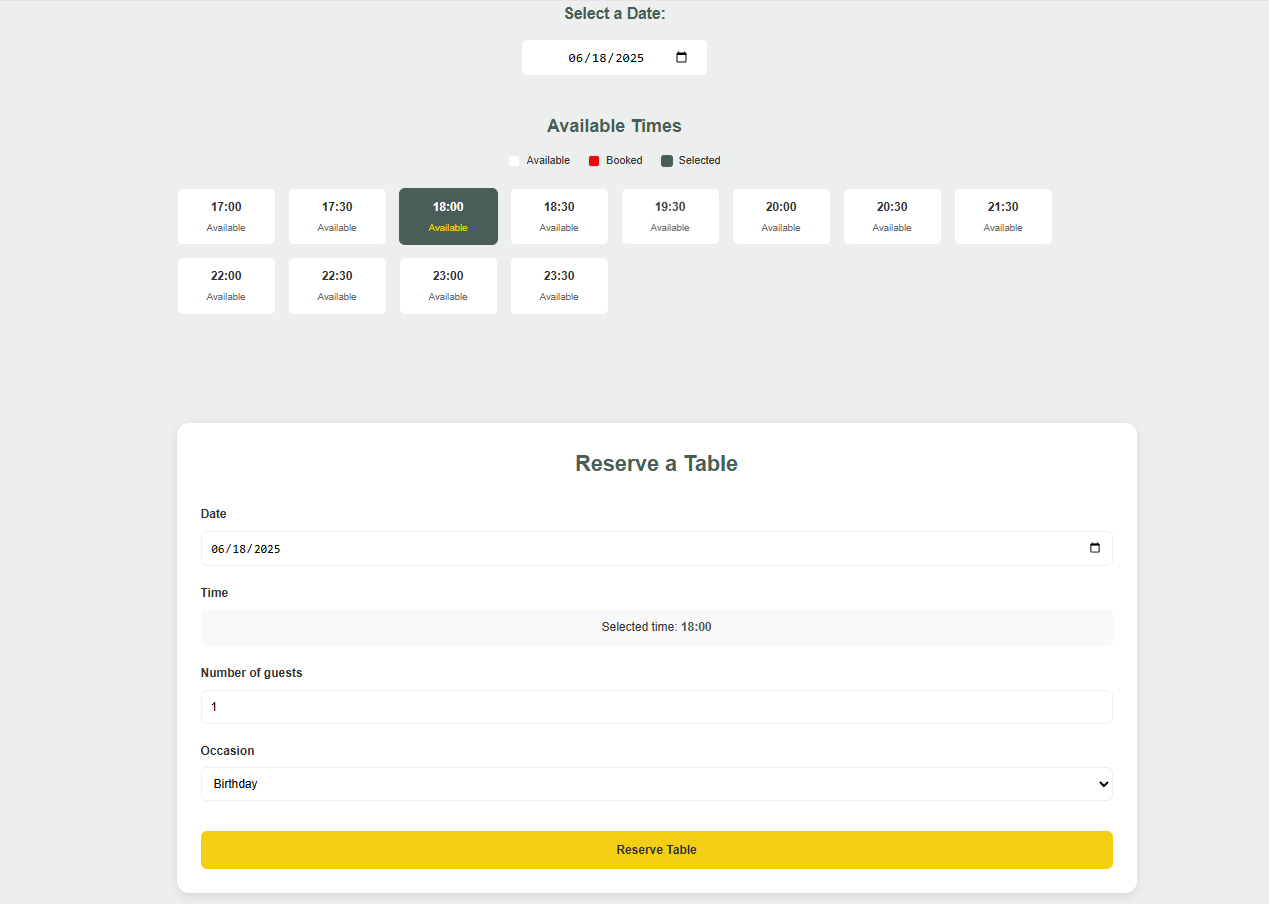Screen dimensions: 1269x904
Task: Open calendar picker in reservation form Date field
Action: point(1094,548)
